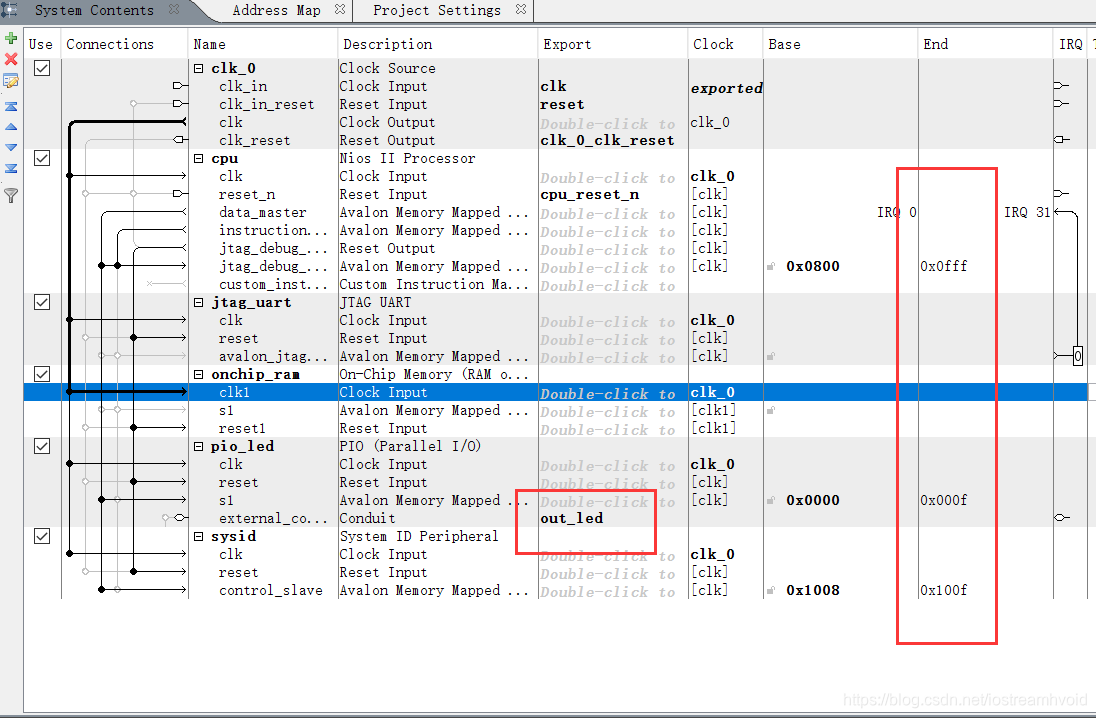Select base address 0x0800 cell
The width and height of the screenshot is (1096, 718).
click(813, 266)
